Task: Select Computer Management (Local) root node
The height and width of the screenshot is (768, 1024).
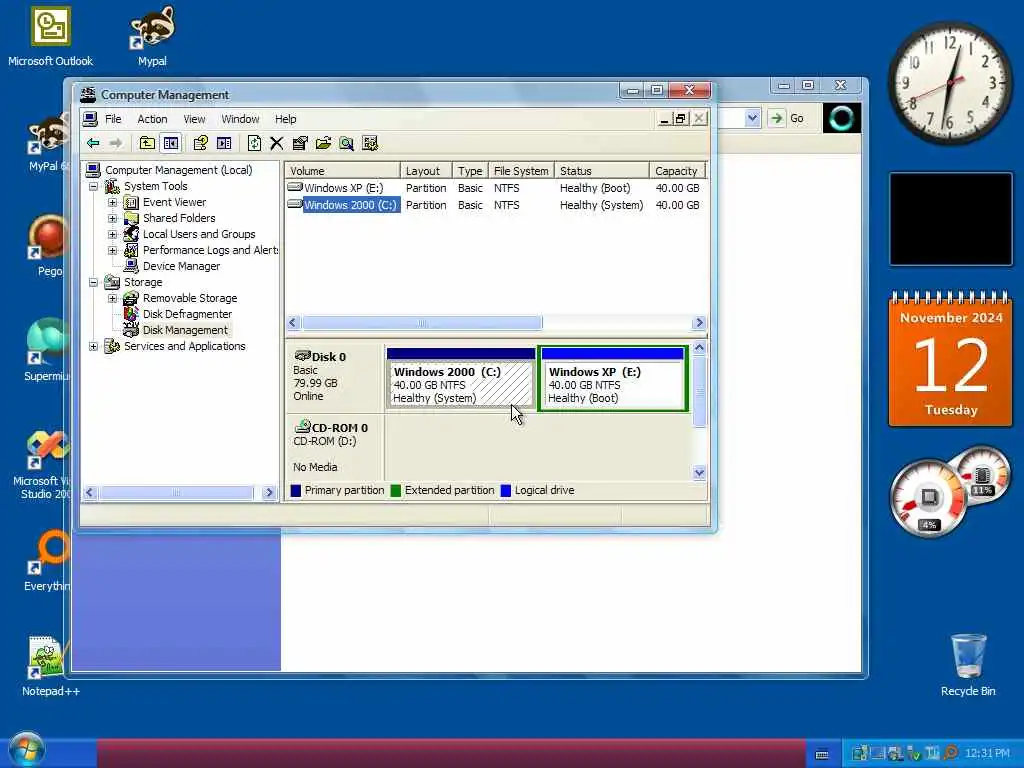Action: pos(178,170)
